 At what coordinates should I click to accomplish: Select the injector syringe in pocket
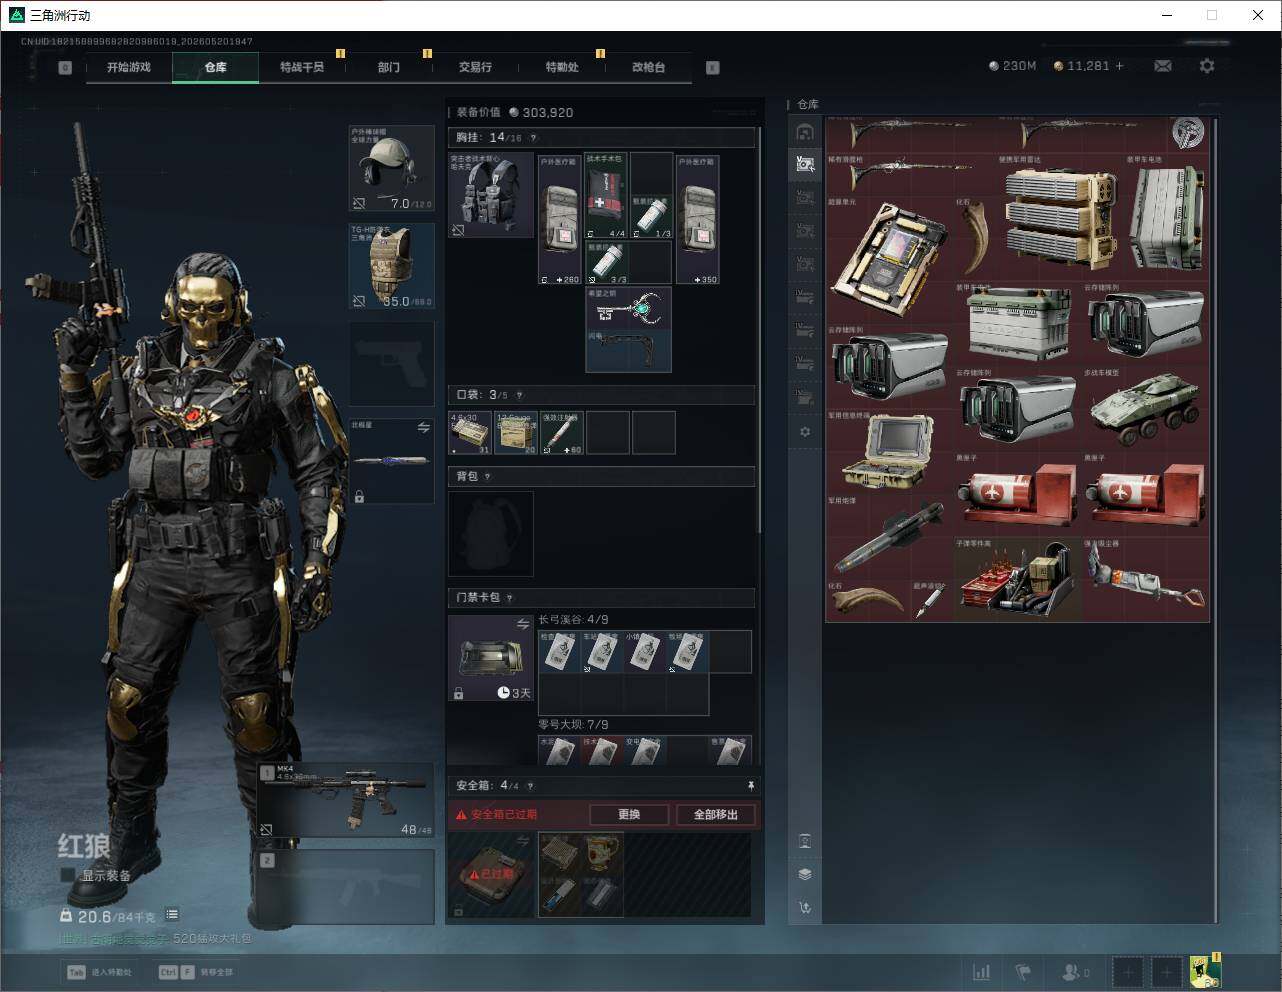click(x=561, y=433)
